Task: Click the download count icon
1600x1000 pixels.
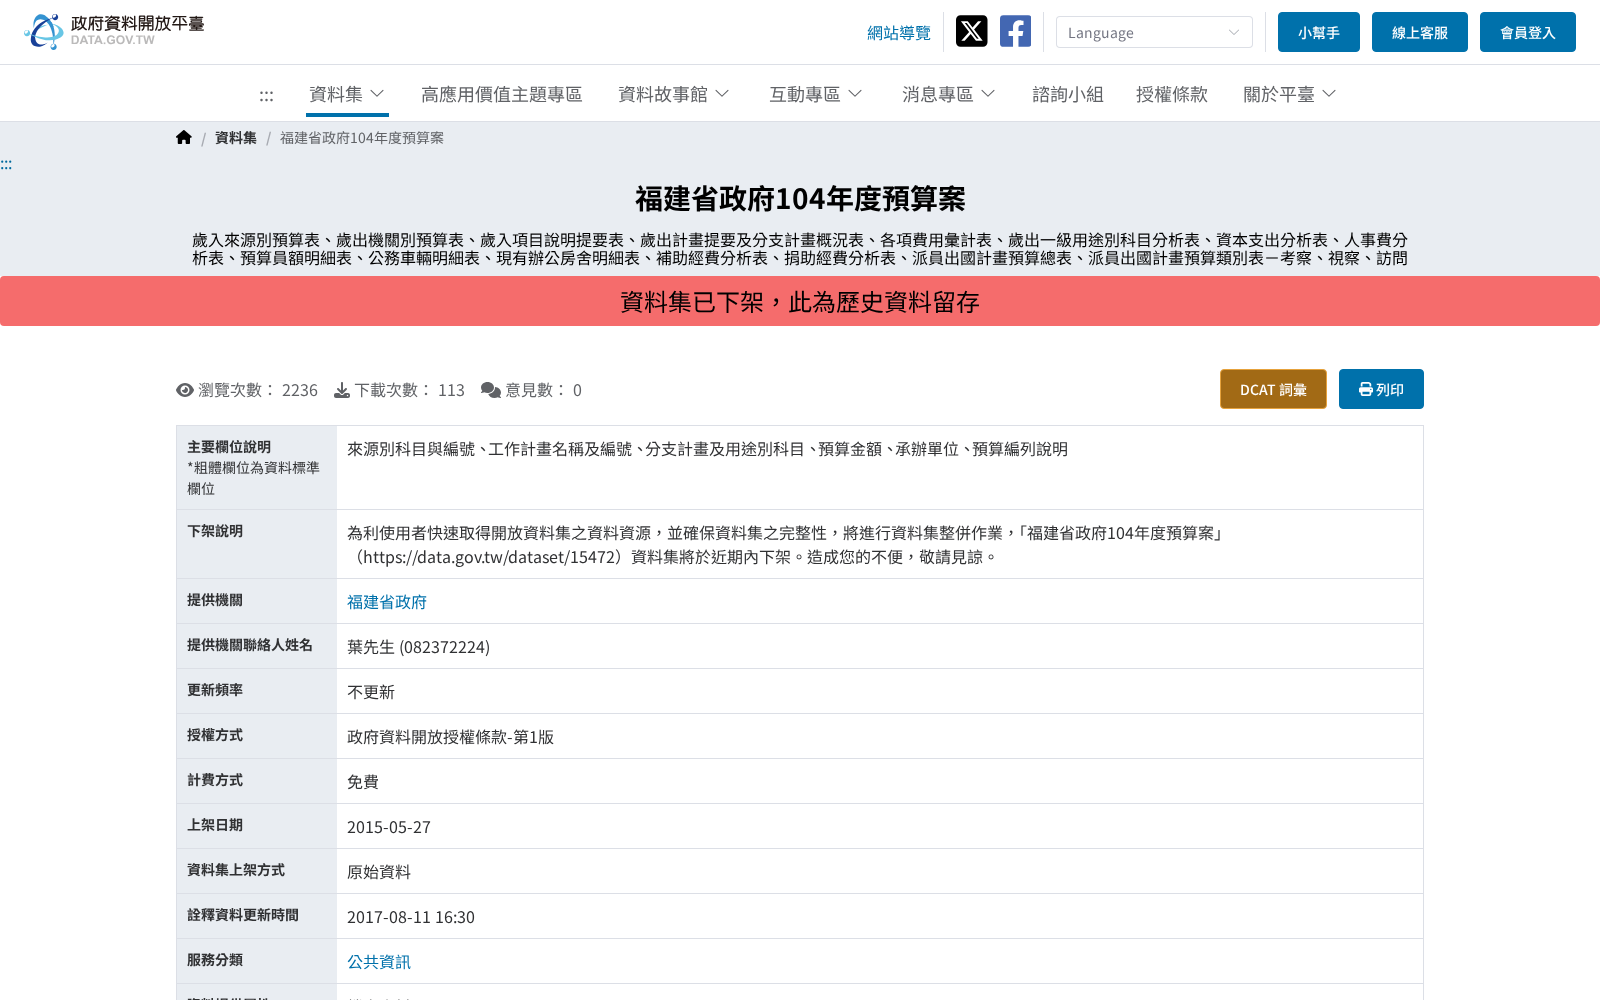Action: [342, 390]
